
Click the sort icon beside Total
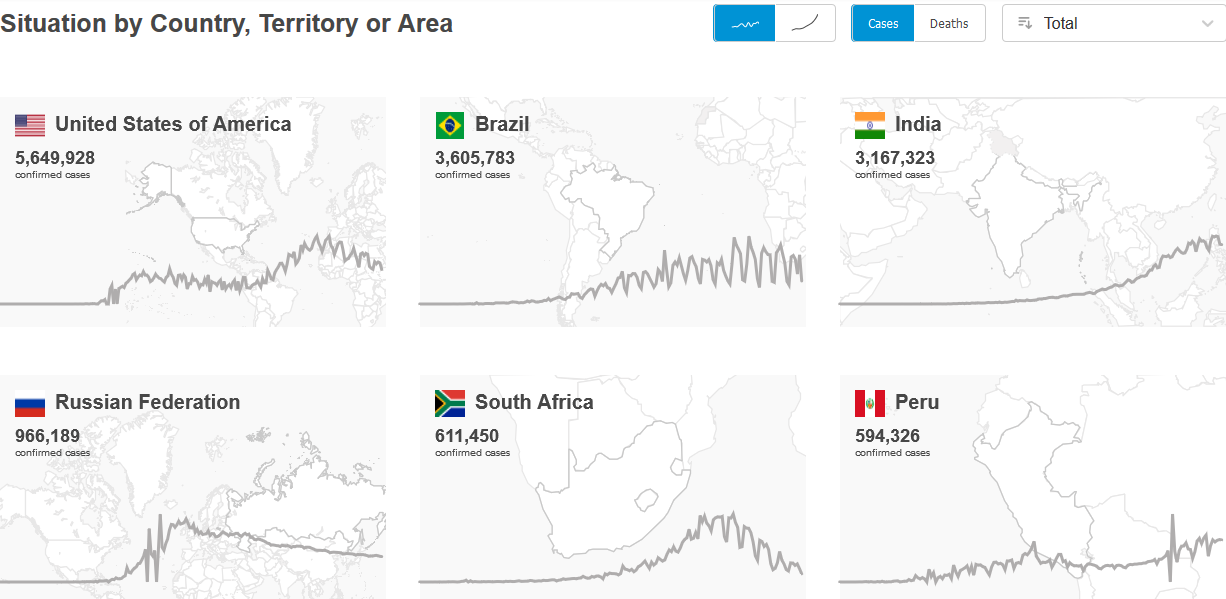pyautogui.click(x=1025, y=23)
